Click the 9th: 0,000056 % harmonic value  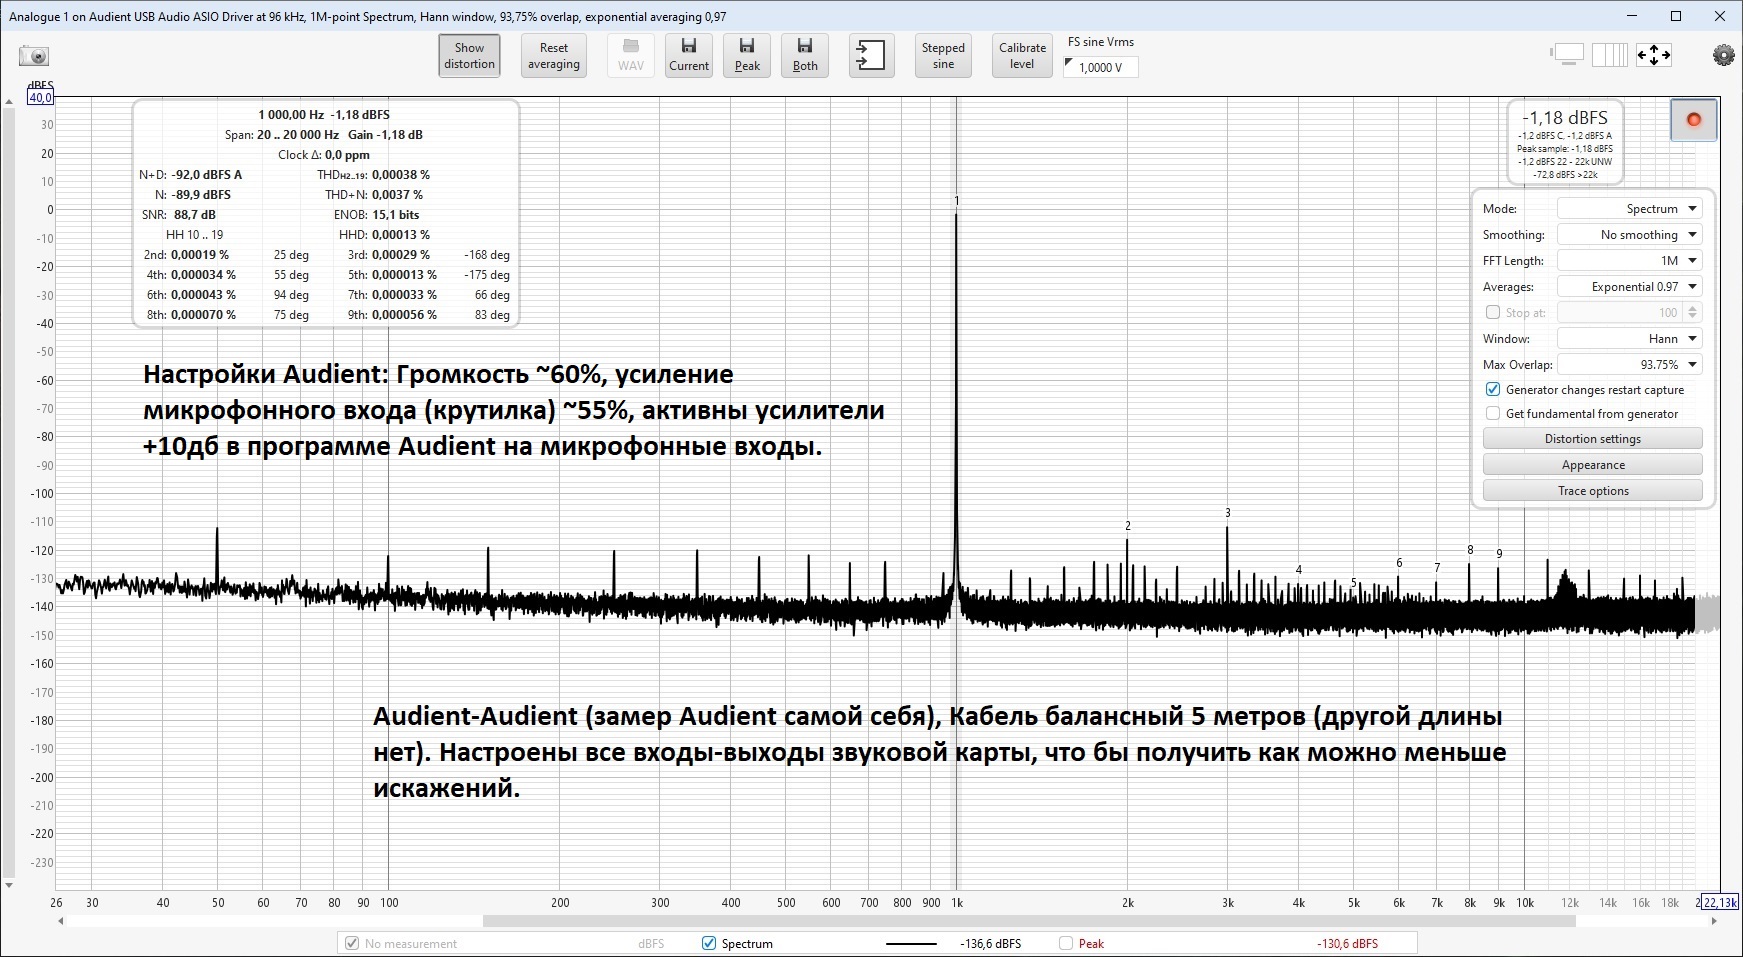tap(404, 315)
